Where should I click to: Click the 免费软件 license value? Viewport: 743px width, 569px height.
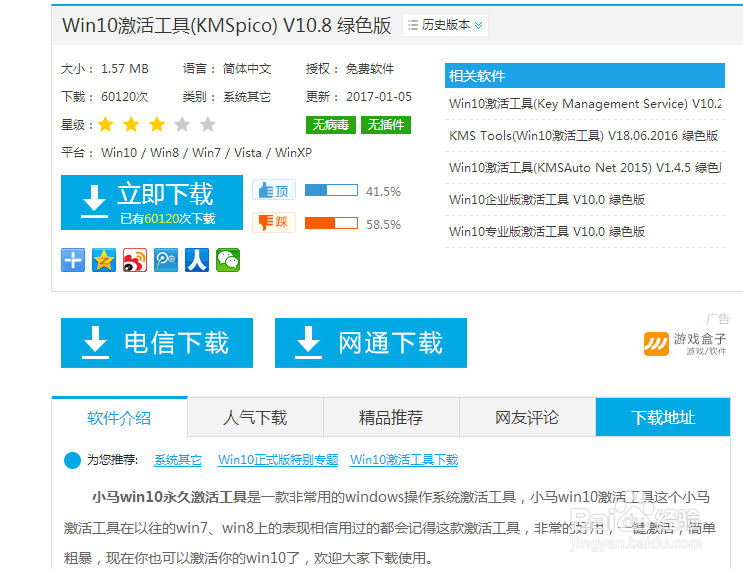370,69
